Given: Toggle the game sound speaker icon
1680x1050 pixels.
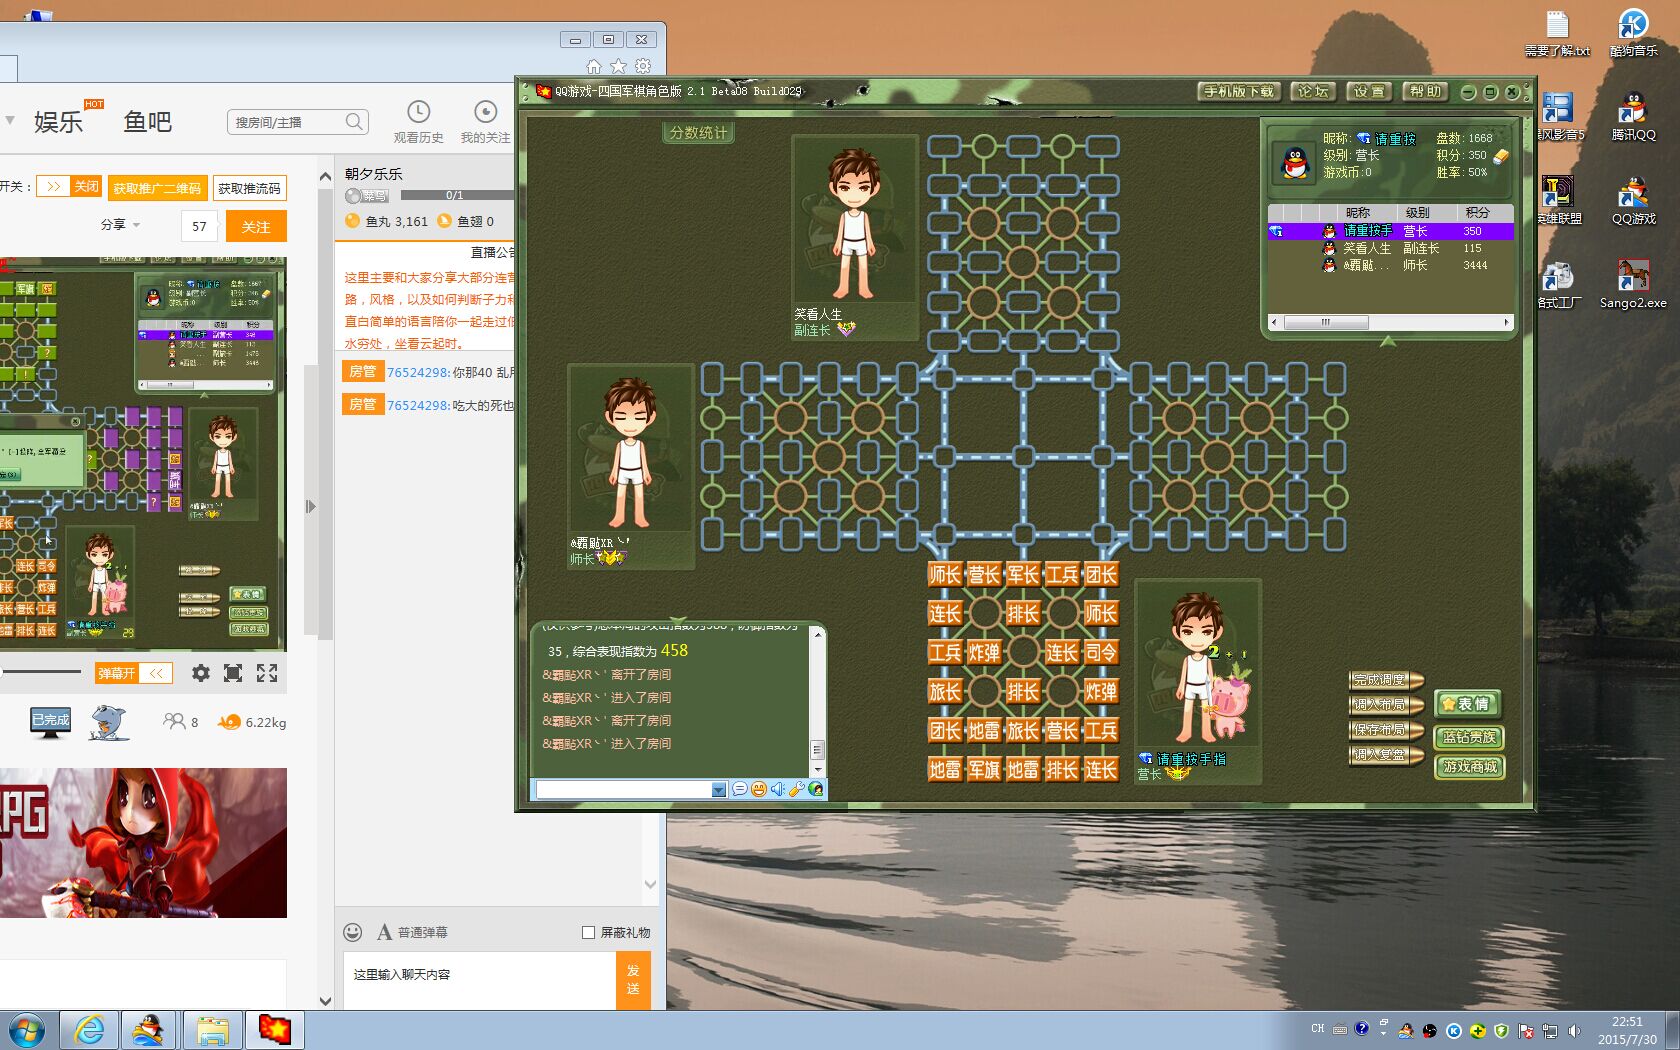Looking at the screenshot, I should coord(778,789).
